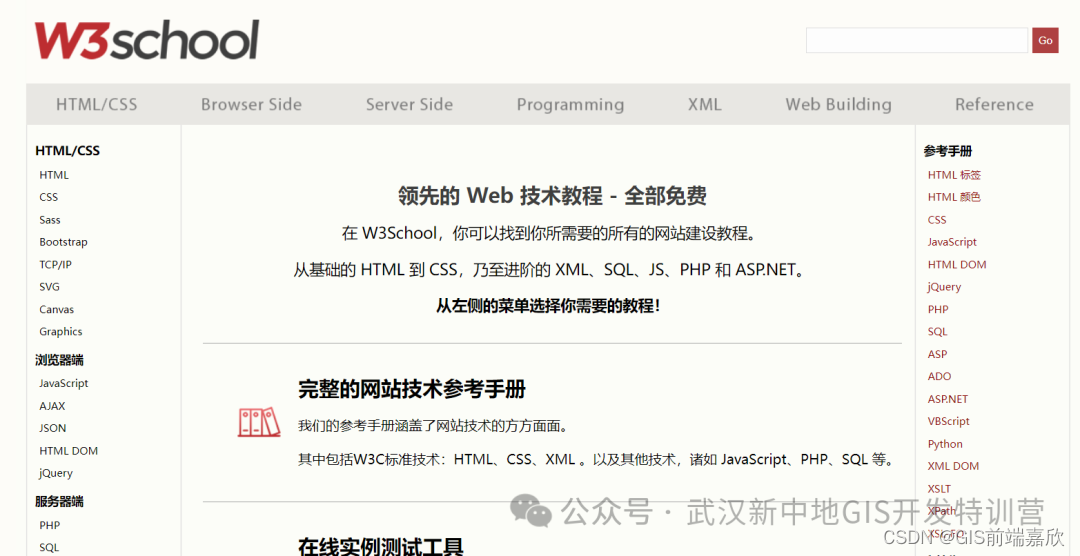Open HTML DOM in left sidebar
Screen dimensions: 1080x556
pos(68,451)
